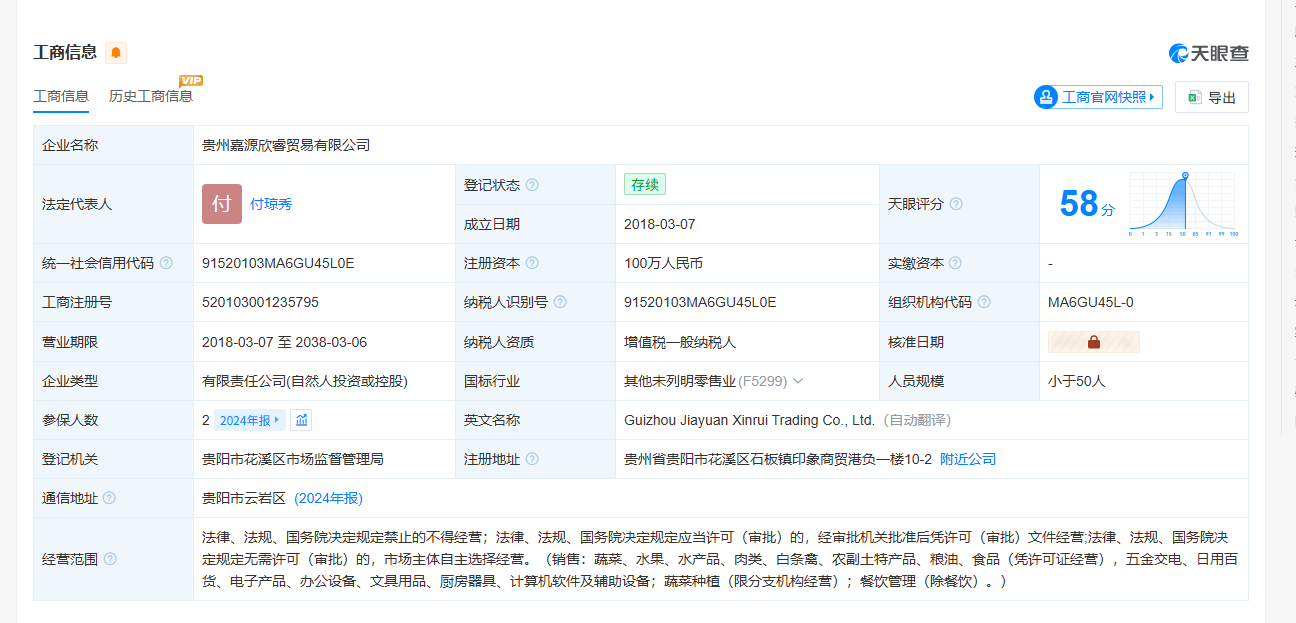
Task: Click the 天眼查 logo
Action: pos(1209,54)
